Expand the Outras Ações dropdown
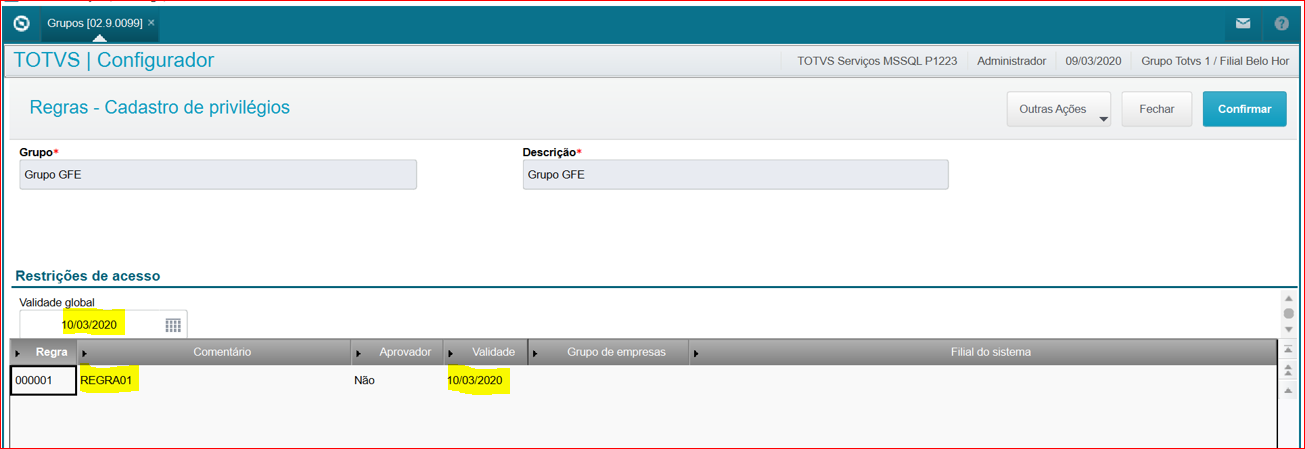 pos(1060,109)
